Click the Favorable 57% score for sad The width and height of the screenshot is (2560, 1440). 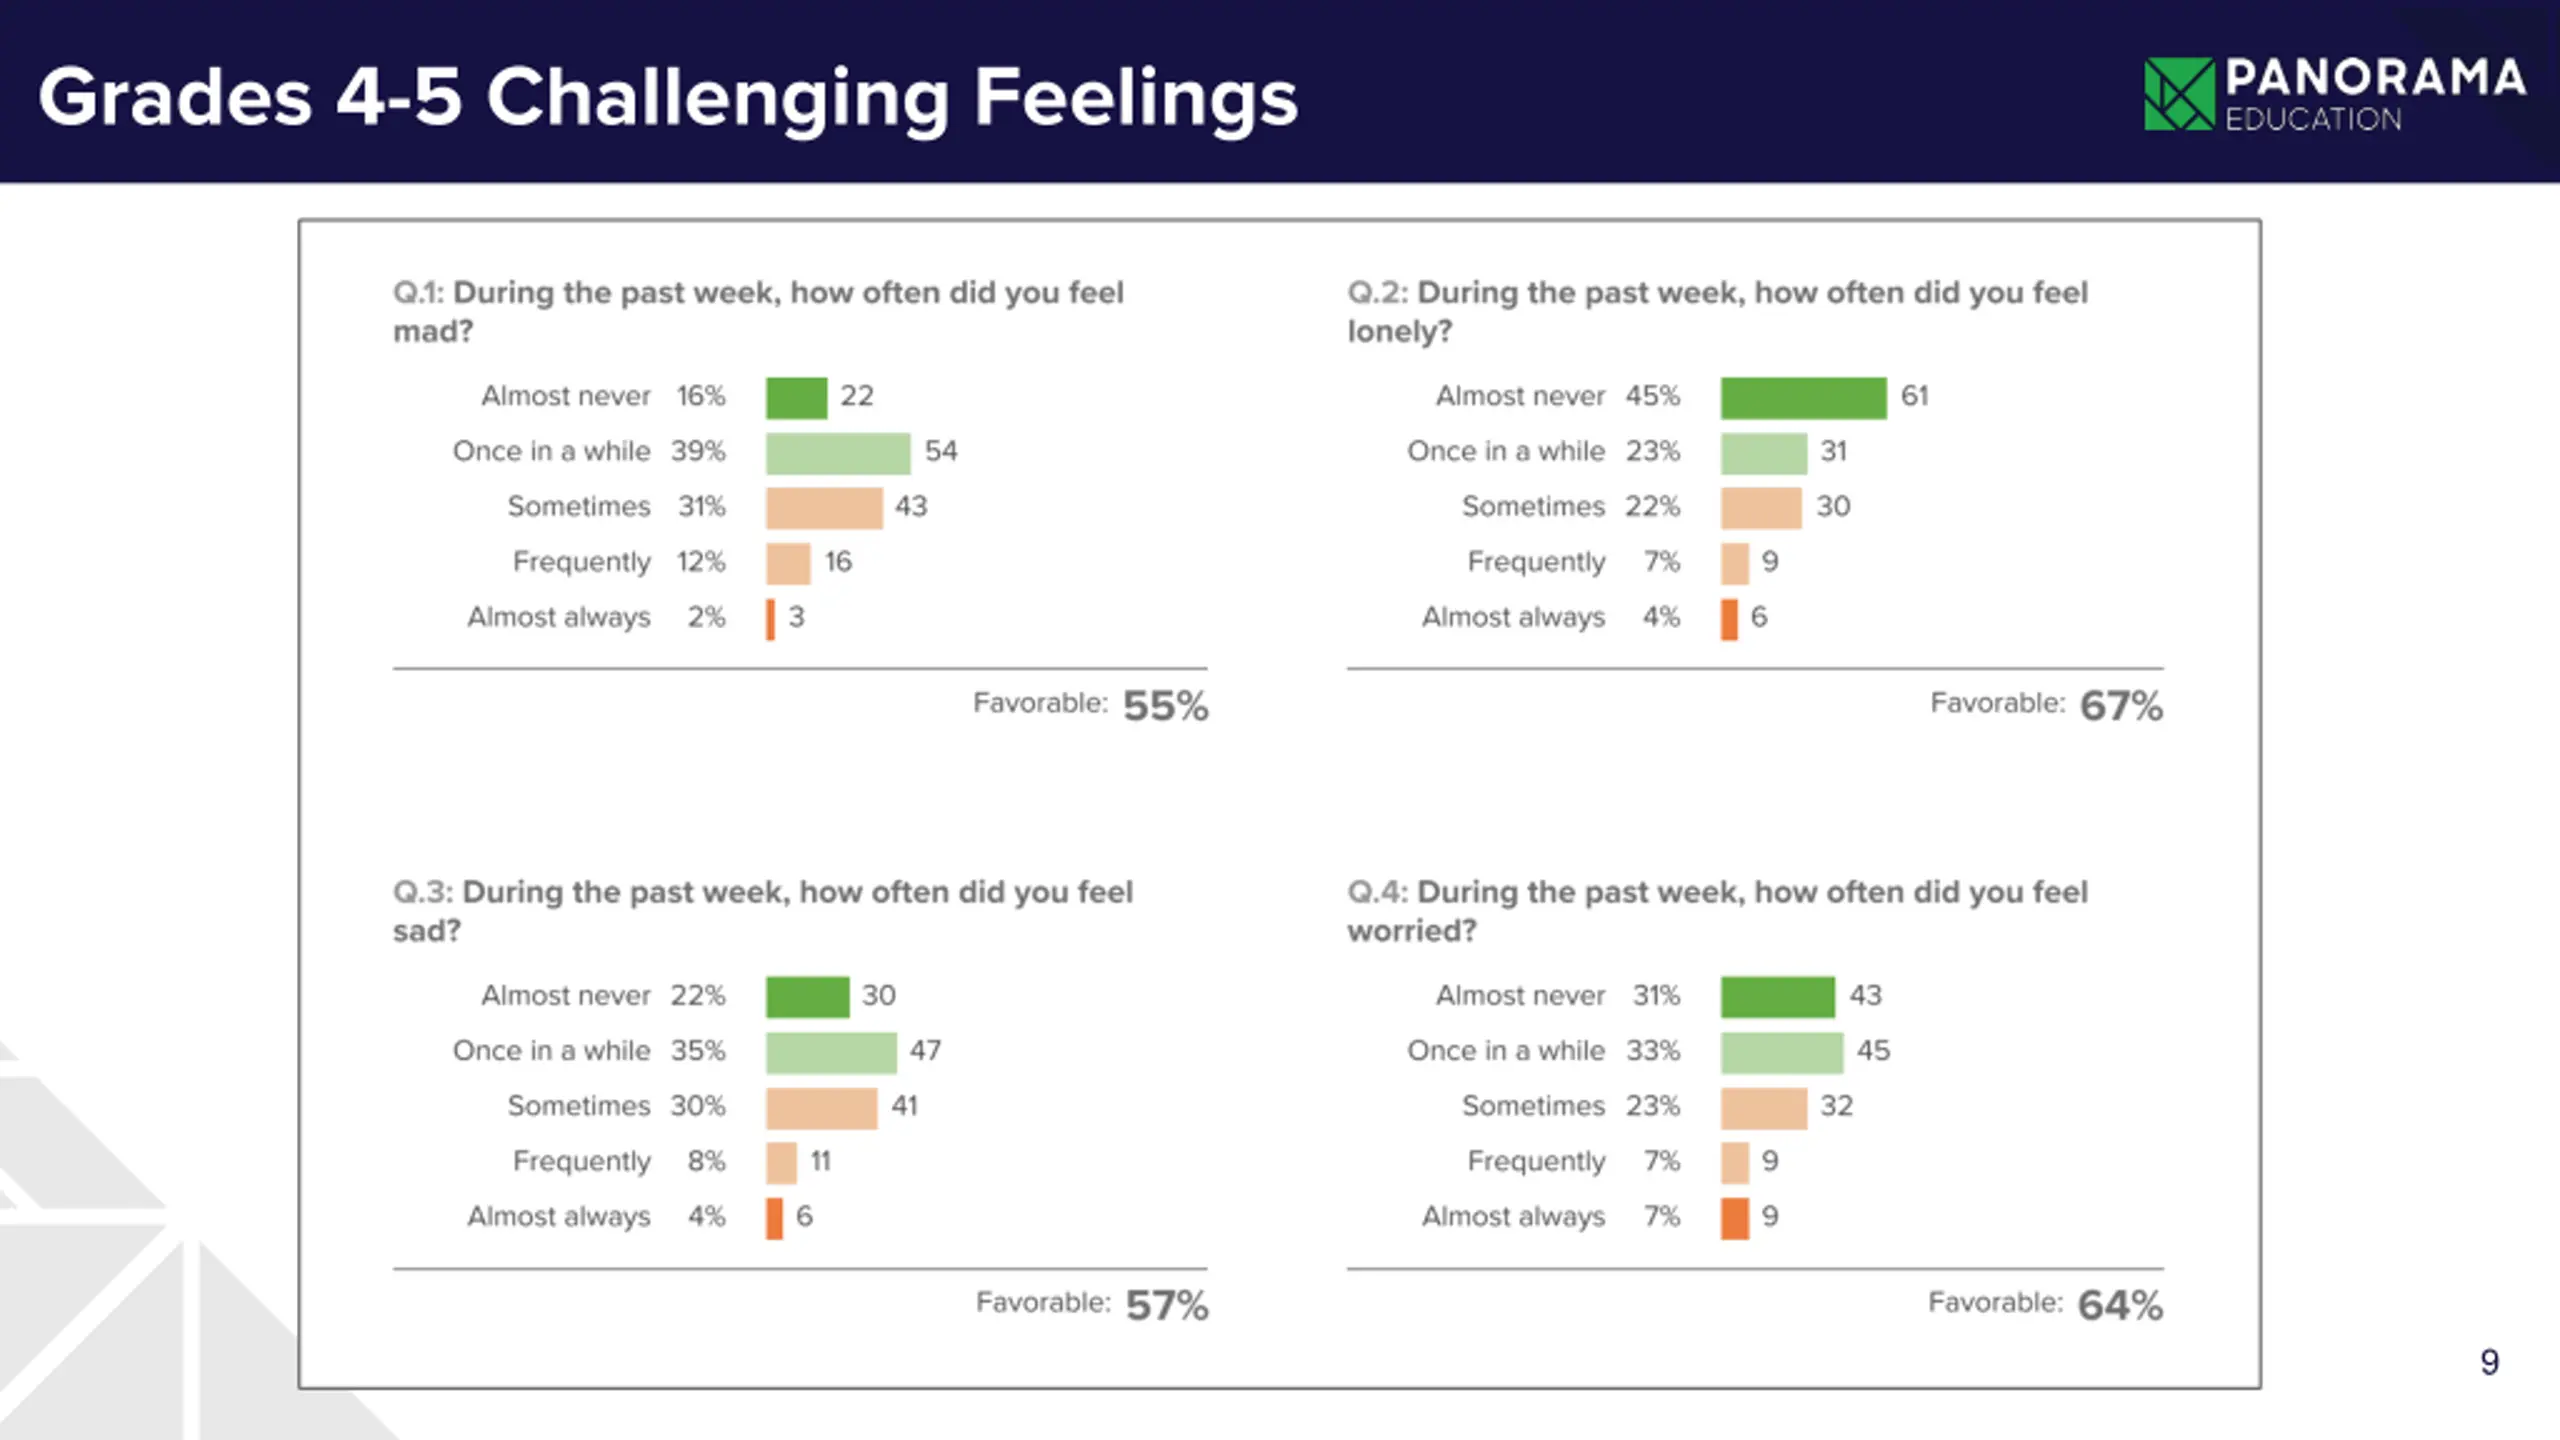[x=1166, y=1304]
